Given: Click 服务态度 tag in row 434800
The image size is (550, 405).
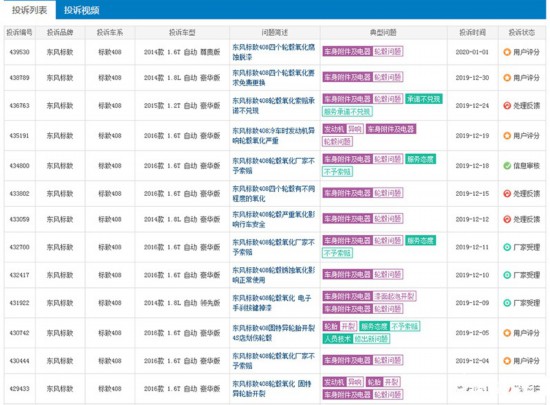Looking at the screenshot, I should (421, 159).
